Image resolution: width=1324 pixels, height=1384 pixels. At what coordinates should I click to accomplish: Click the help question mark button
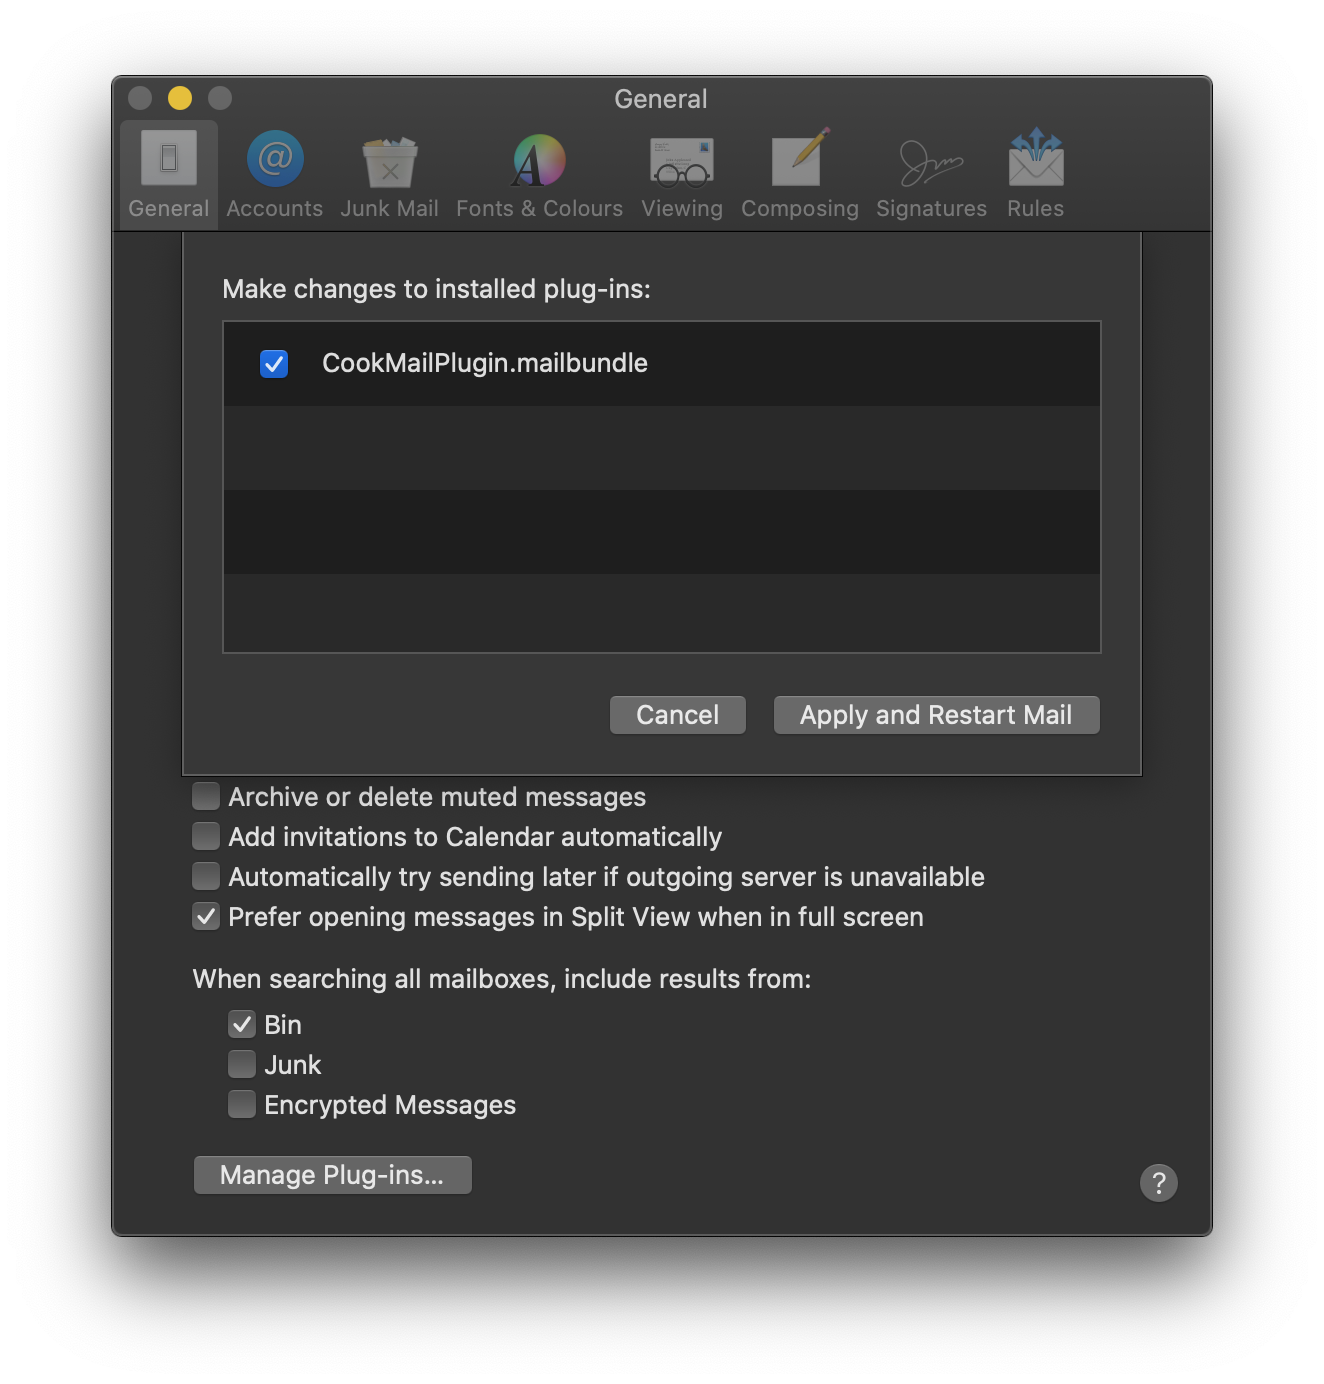(1159, 1183)
